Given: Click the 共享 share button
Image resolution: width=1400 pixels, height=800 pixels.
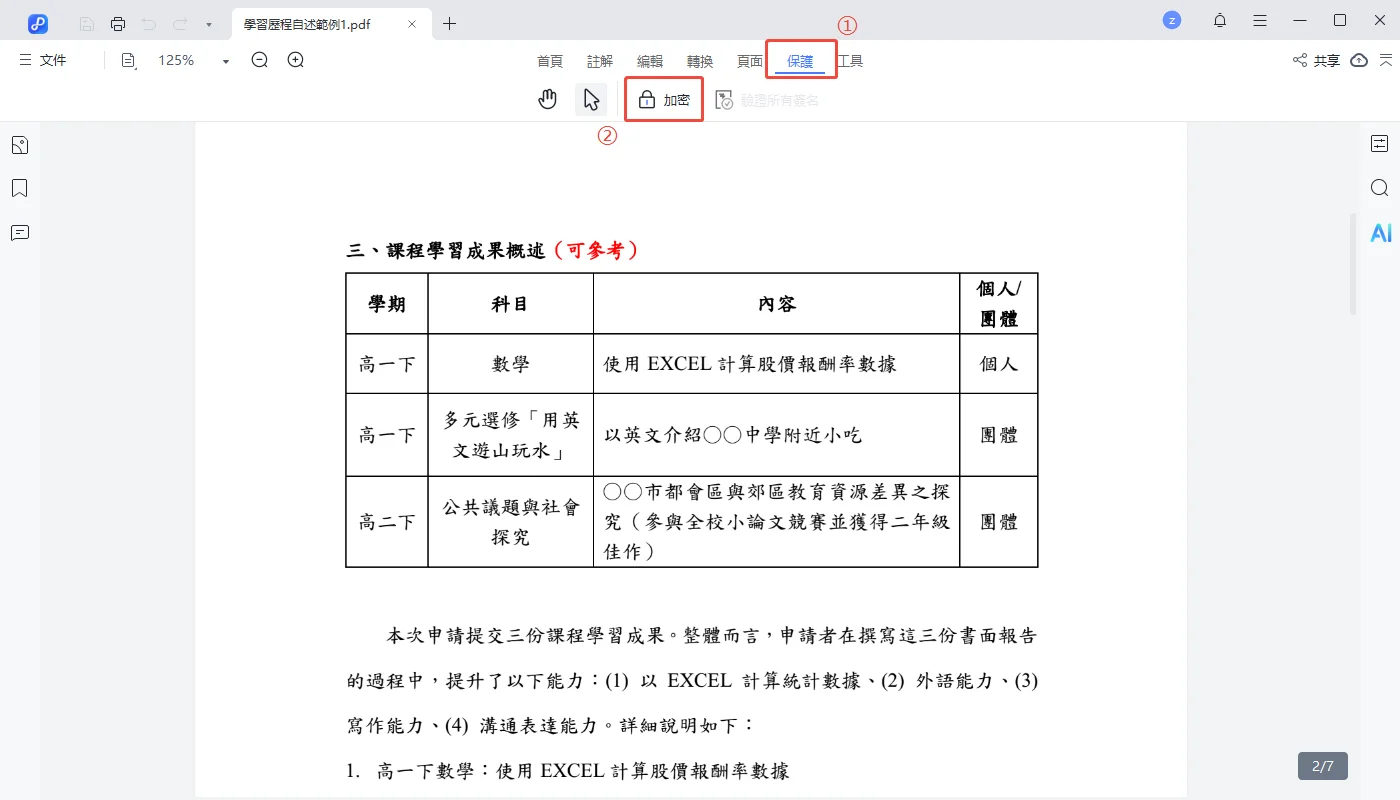Looking at the screenshot, I should pos(1316,60).
